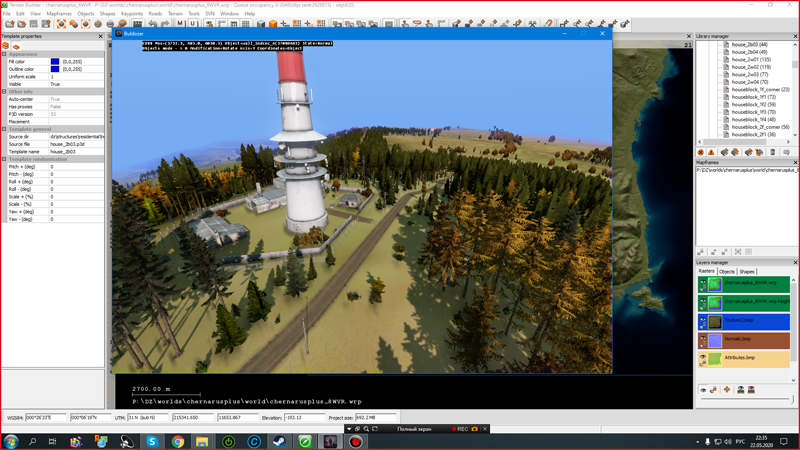Click the orange cube icon in toolbar
800x450 pixels.
273,24
